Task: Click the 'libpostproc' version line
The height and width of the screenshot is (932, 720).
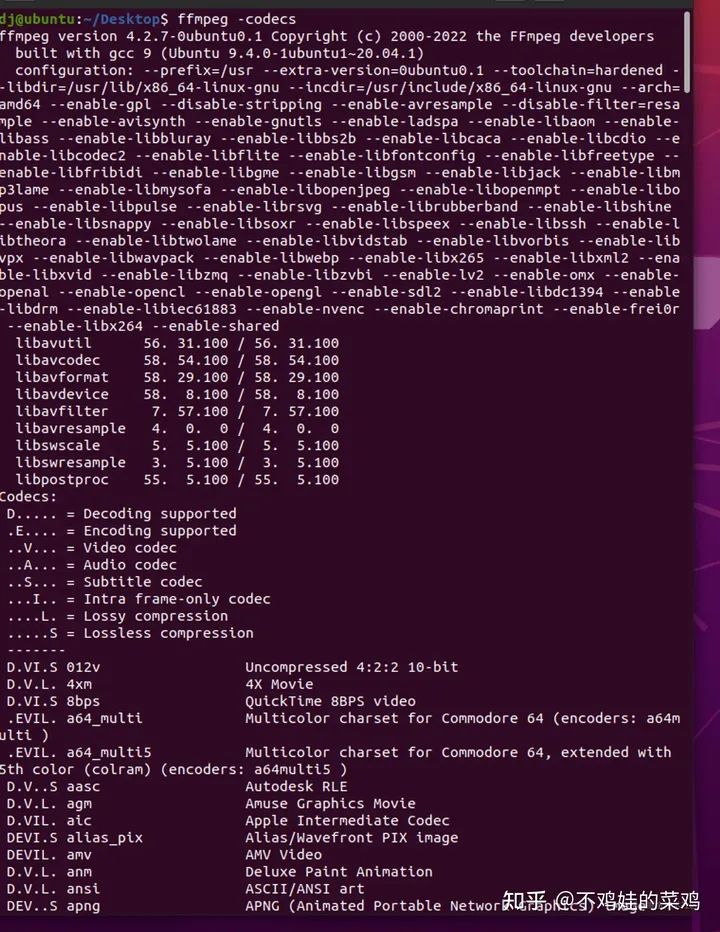Action: [177, 480]
